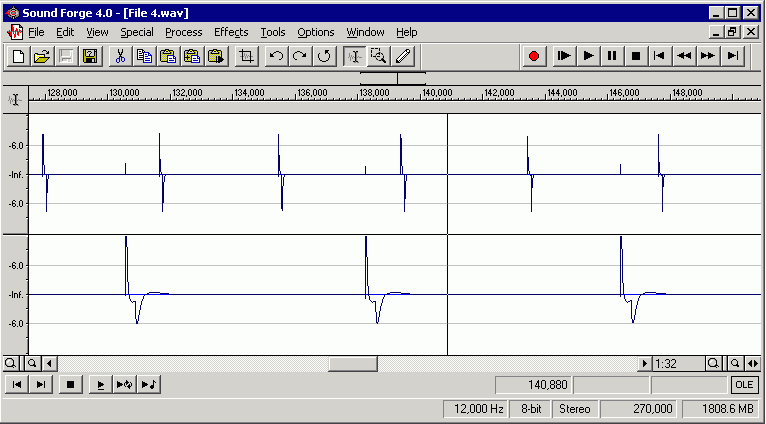Click the edit tool selector left of ruler
Viewport: 766px width, 424px height.
click(x=15, y=100)
